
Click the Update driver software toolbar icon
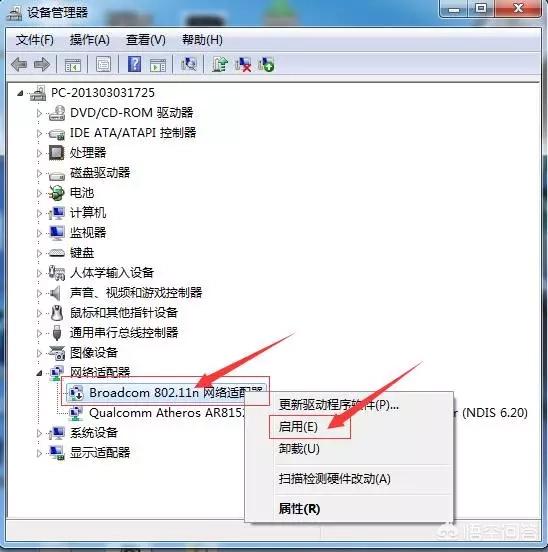pyautogui.click(x=220, y=64)
